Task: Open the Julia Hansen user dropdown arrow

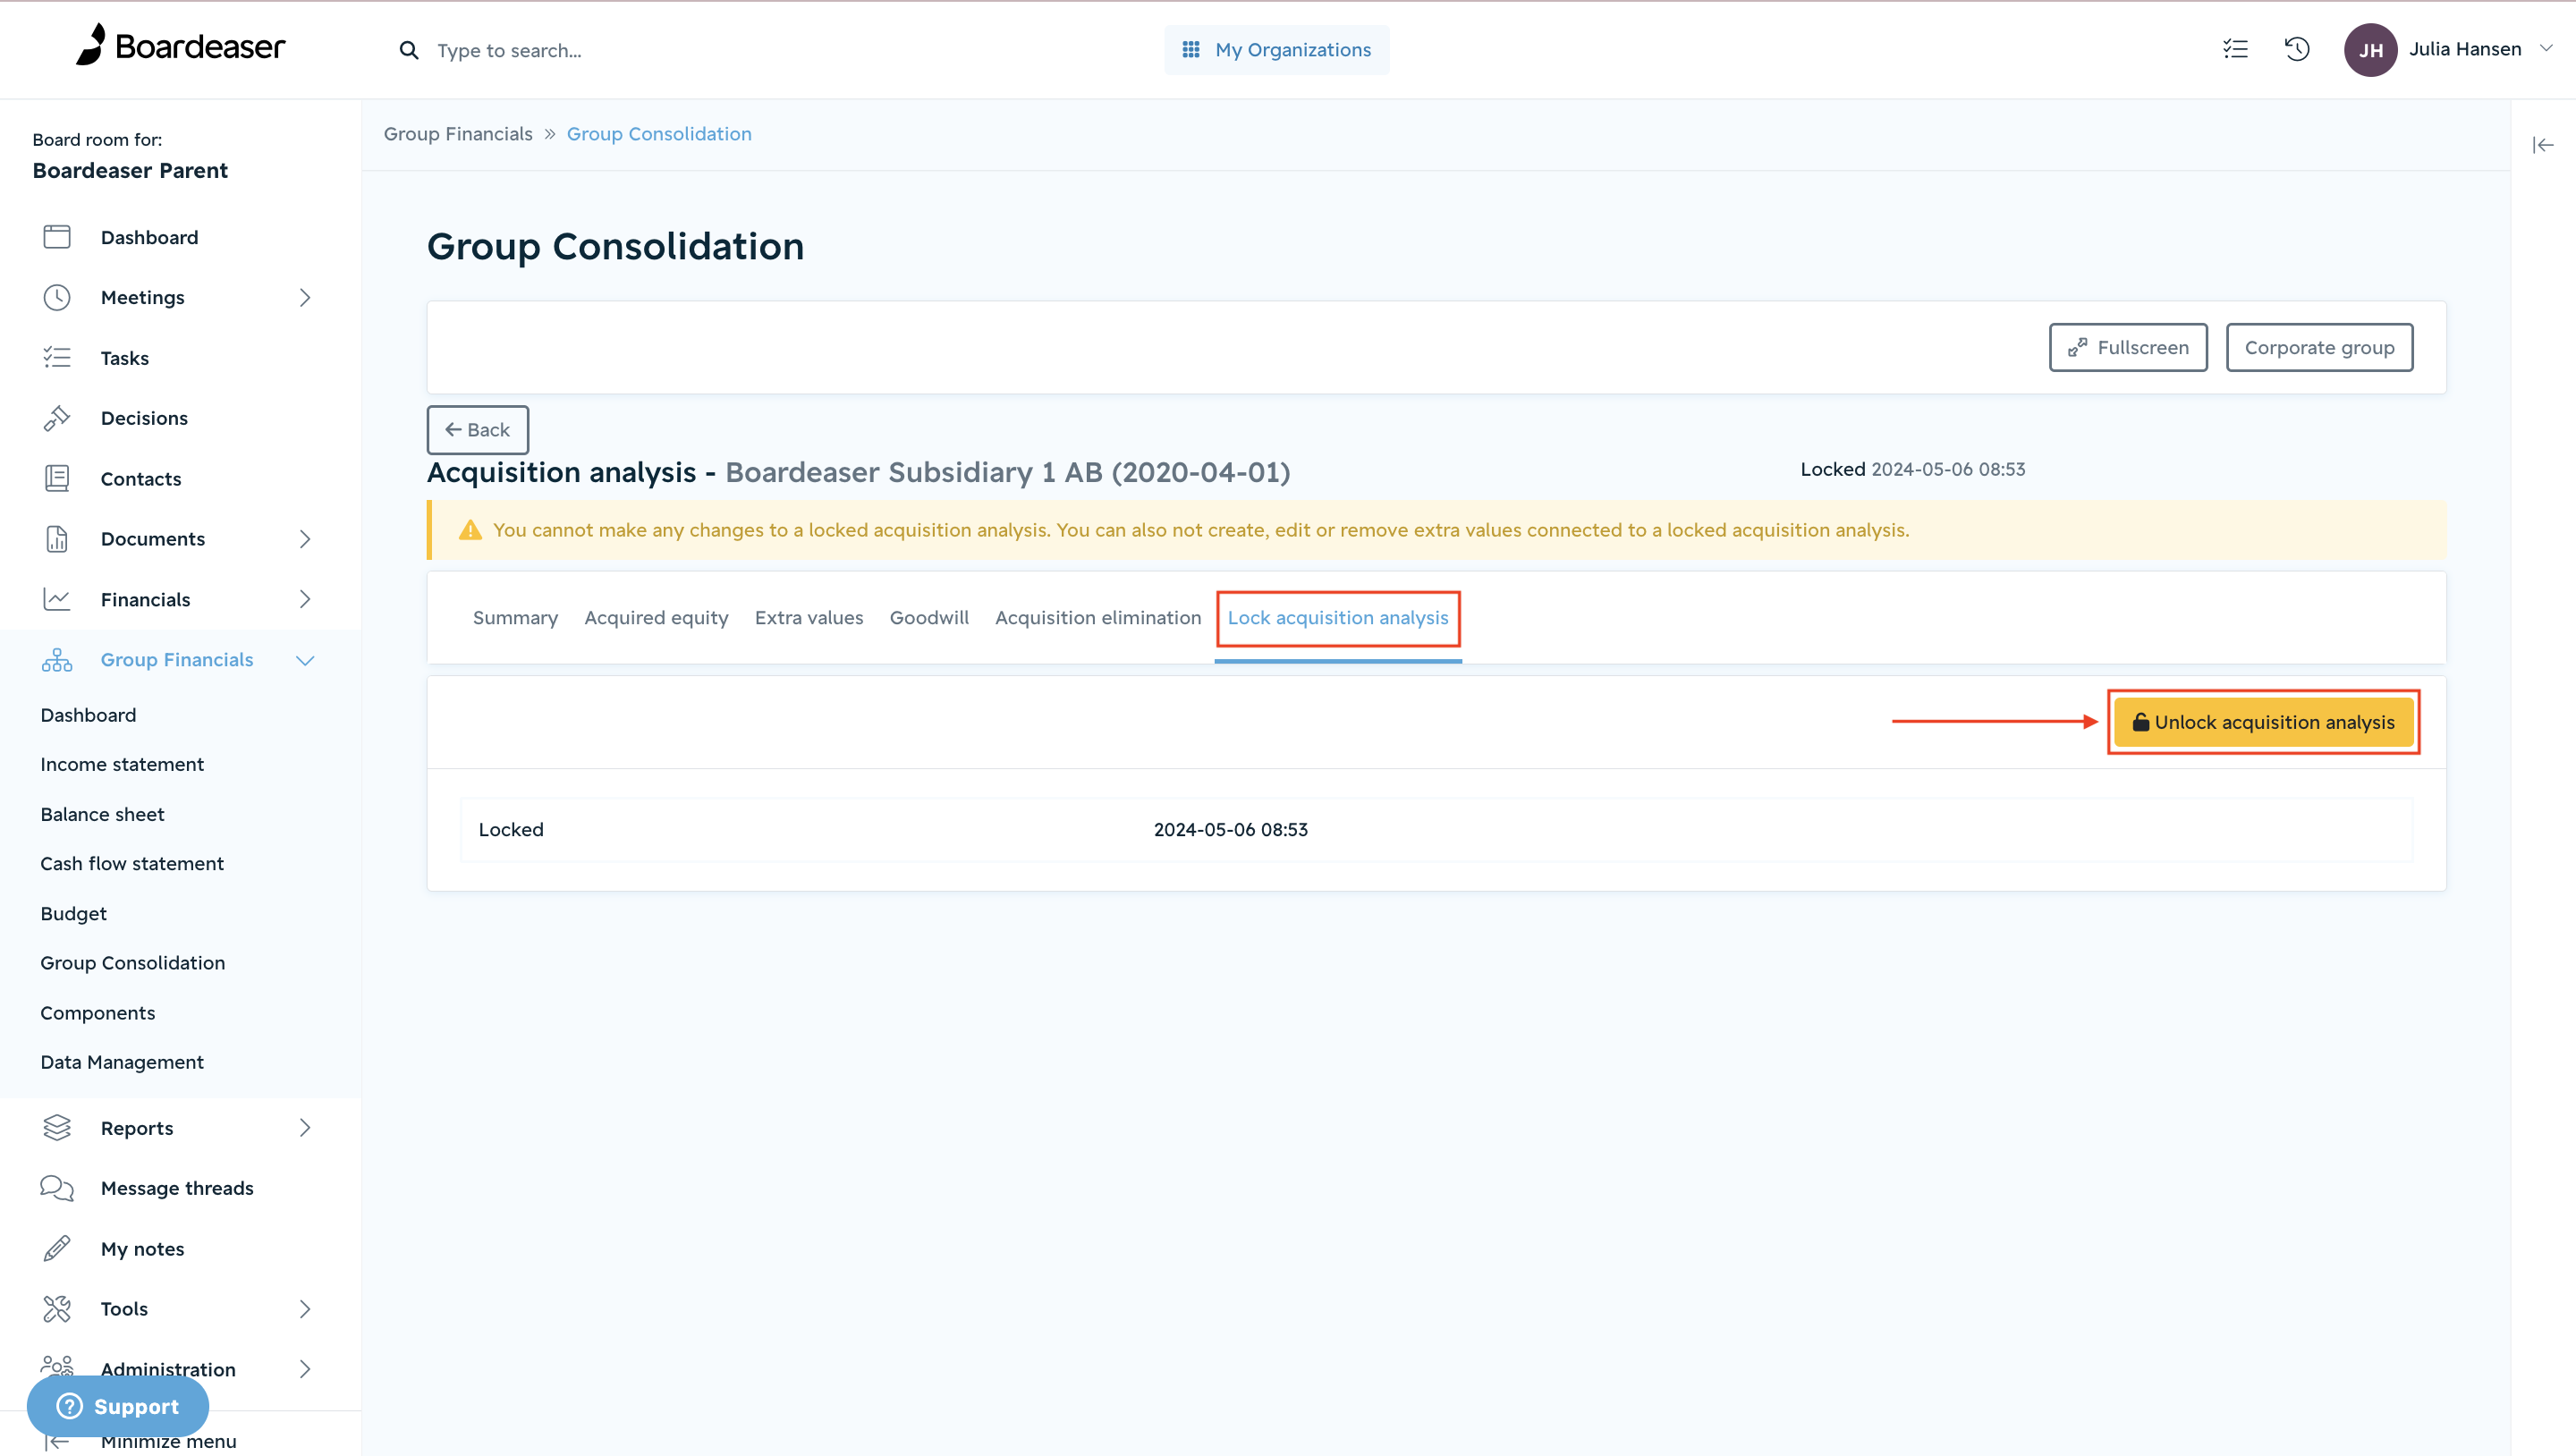Action: click(2546, 48)
